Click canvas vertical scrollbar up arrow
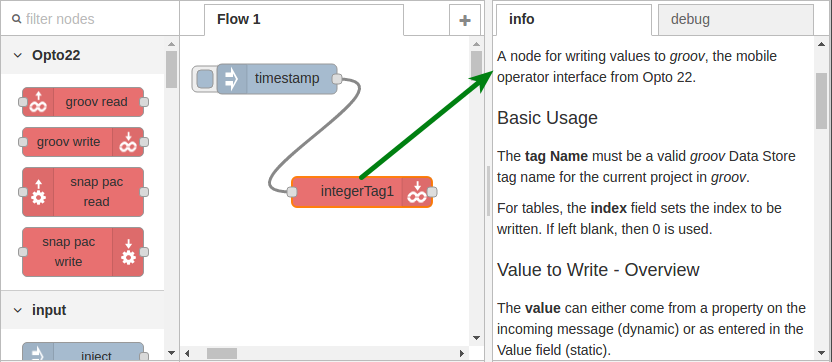Viewport: 832px width, 362px height. click(476, 44)
